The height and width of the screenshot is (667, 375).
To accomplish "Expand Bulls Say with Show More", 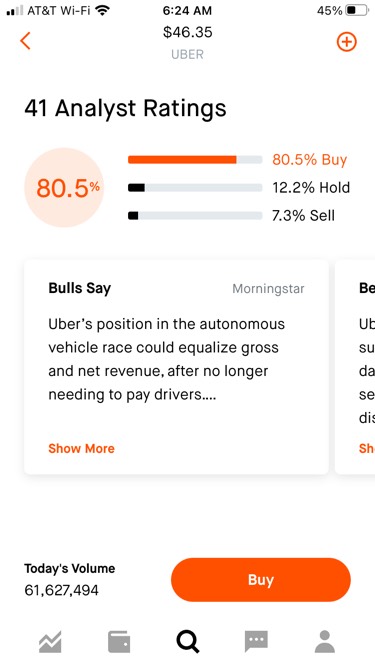I will point(81,448).
